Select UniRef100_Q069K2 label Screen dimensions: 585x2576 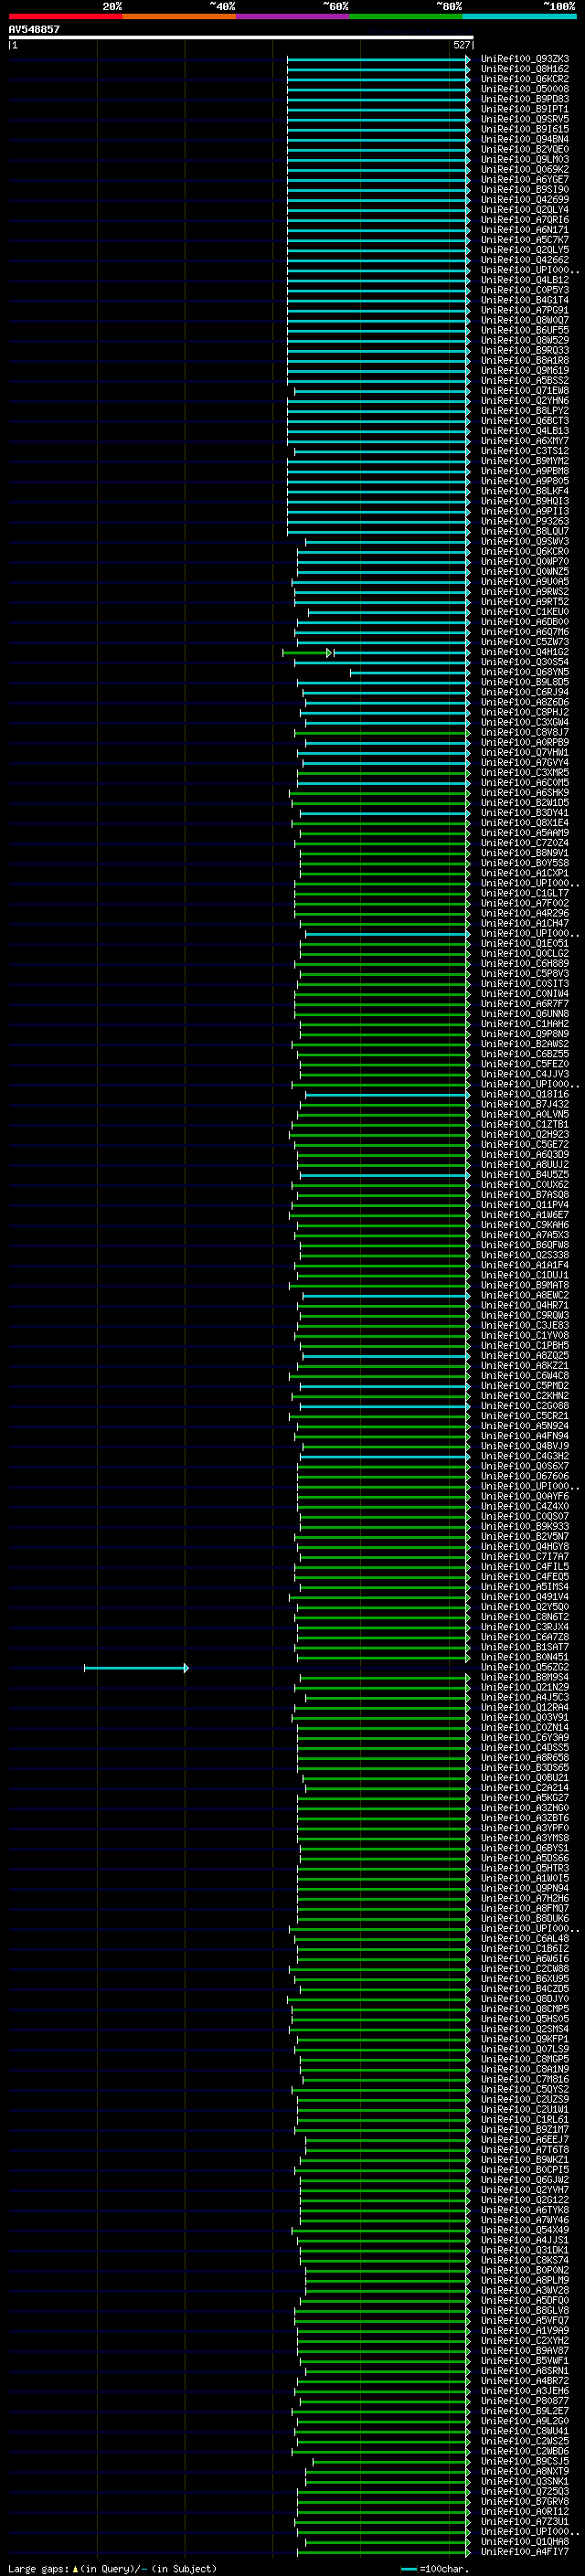pyautogui.click(x=525, y=169)
